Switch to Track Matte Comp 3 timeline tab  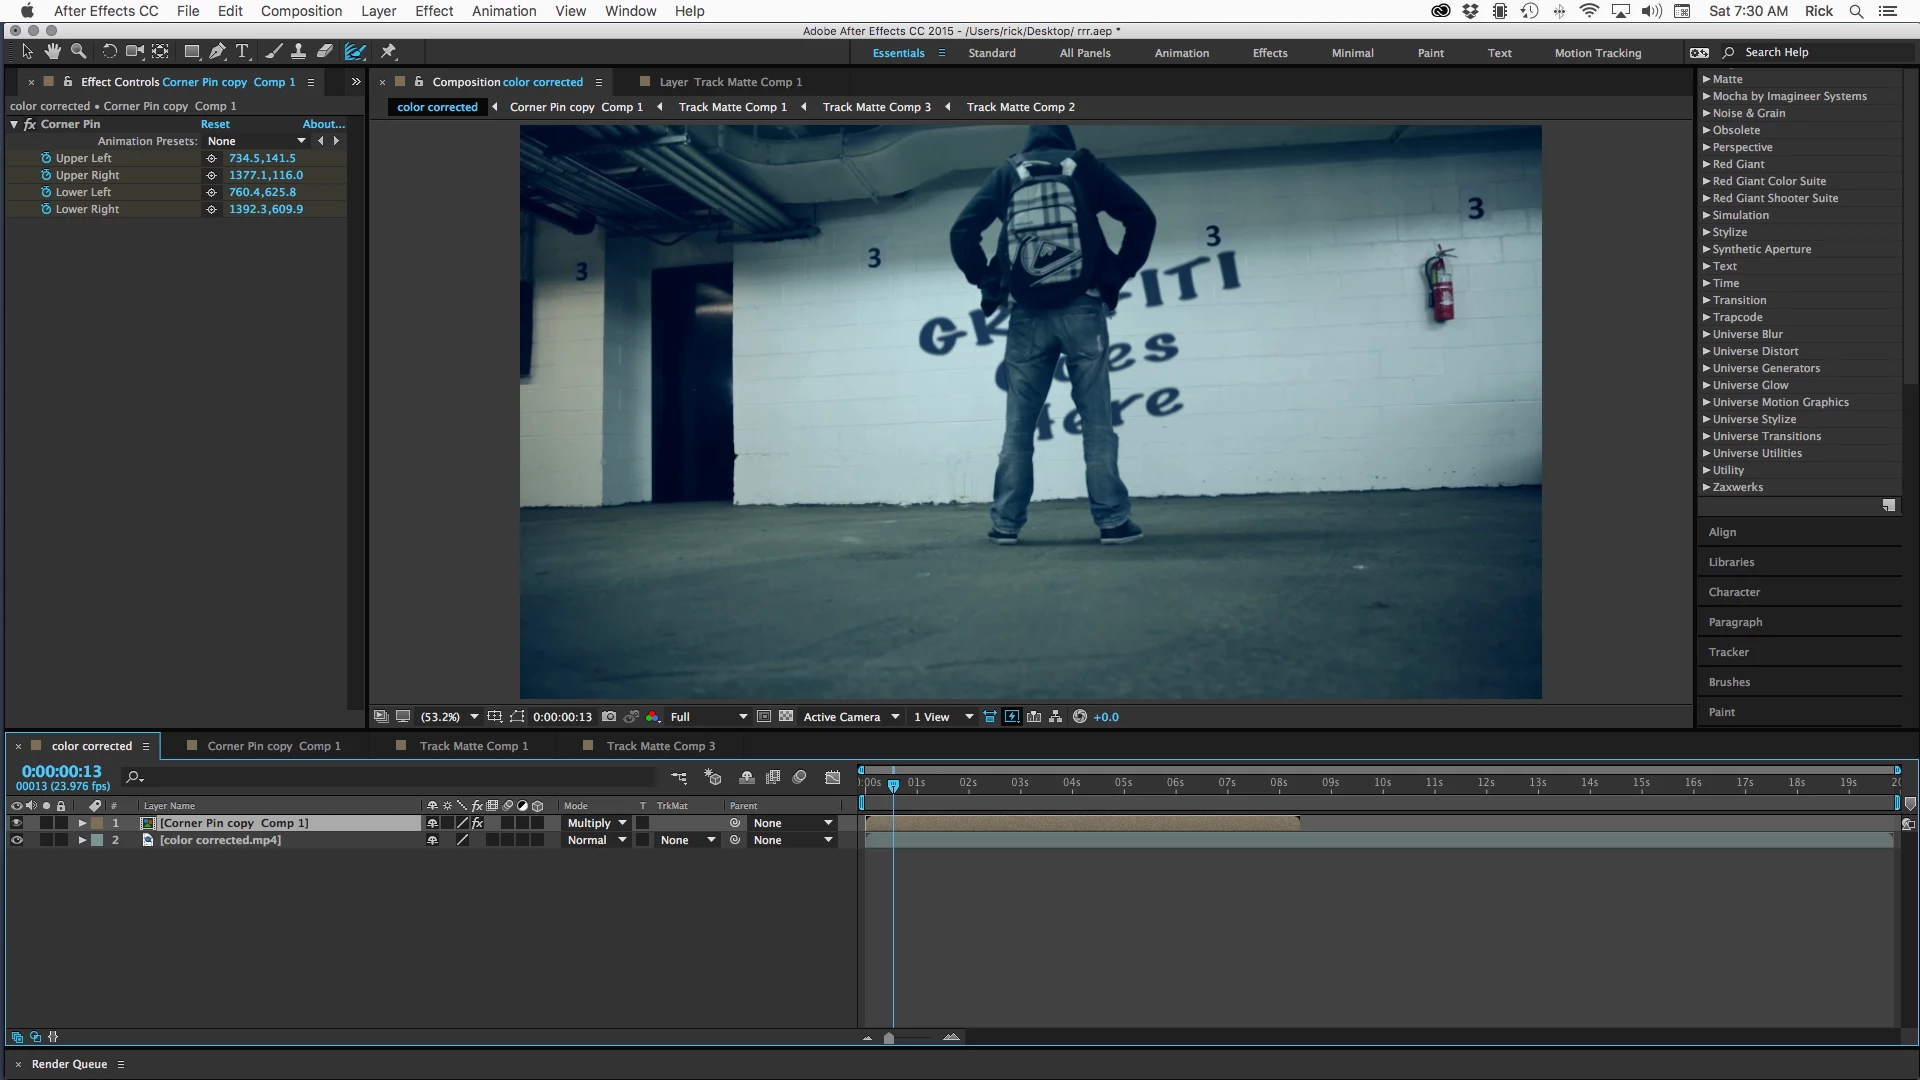tap(660, 746)
